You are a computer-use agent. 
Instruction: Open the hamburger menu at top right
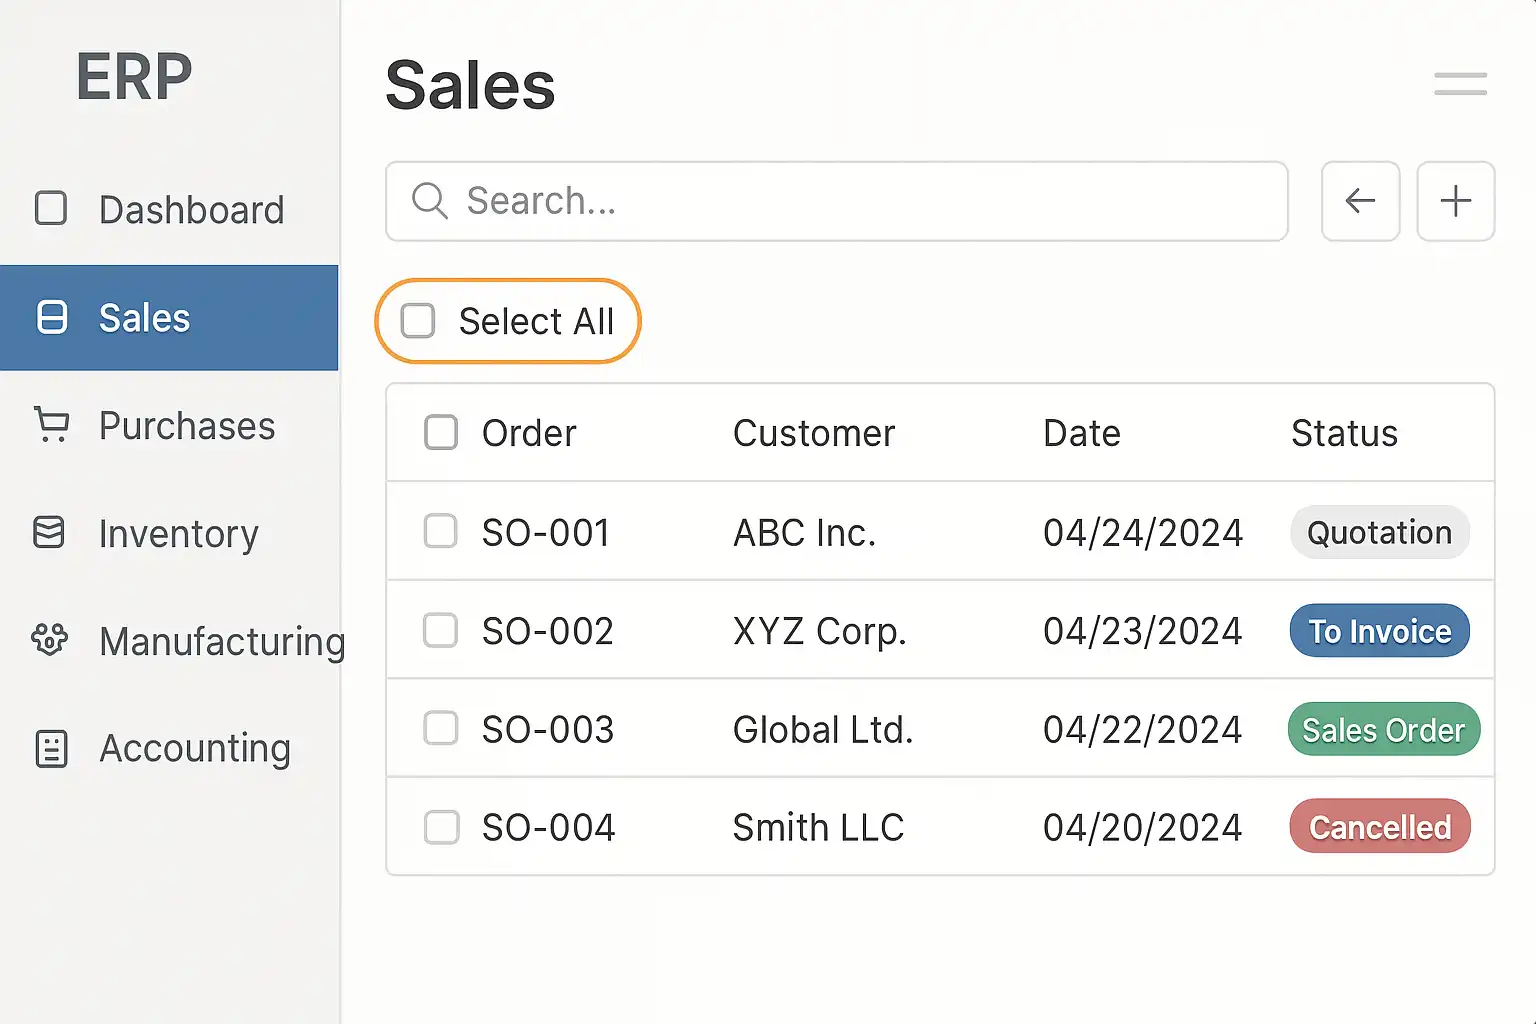(x=1460, y=84)
